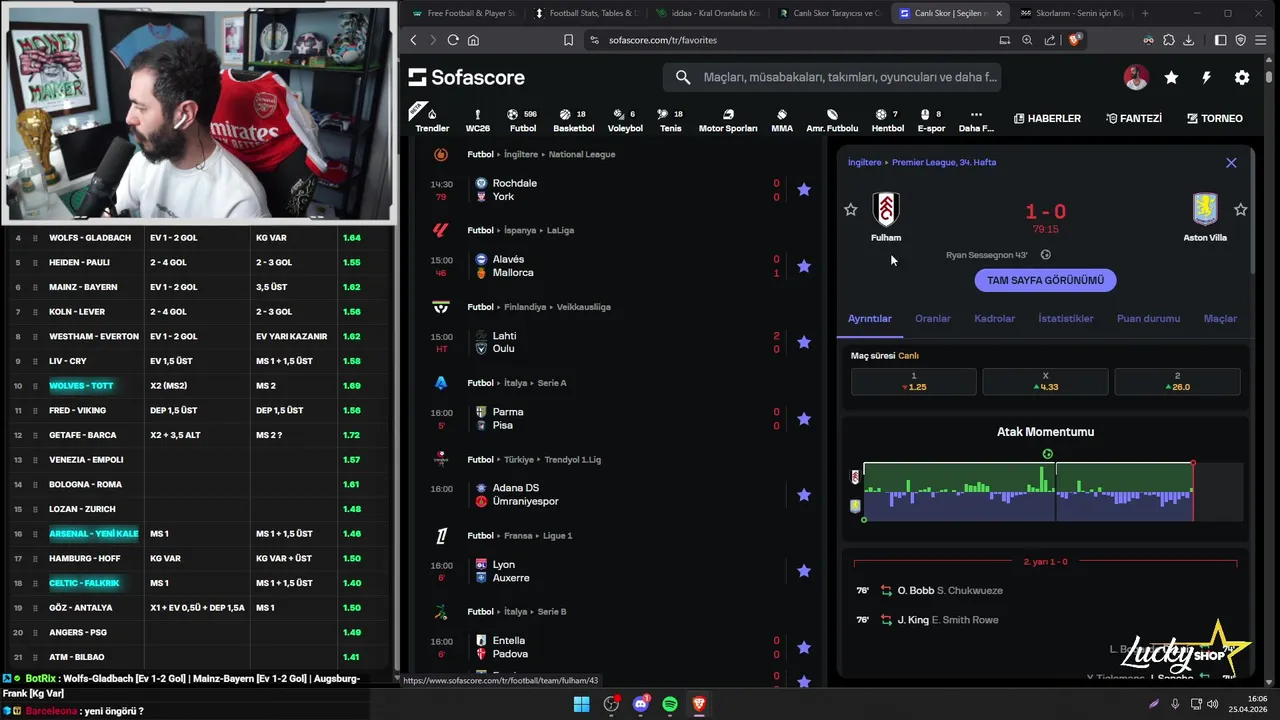The image size is (1280, 720).
Task: Switch to the Oranlar tab
Action: pos(933,318)
